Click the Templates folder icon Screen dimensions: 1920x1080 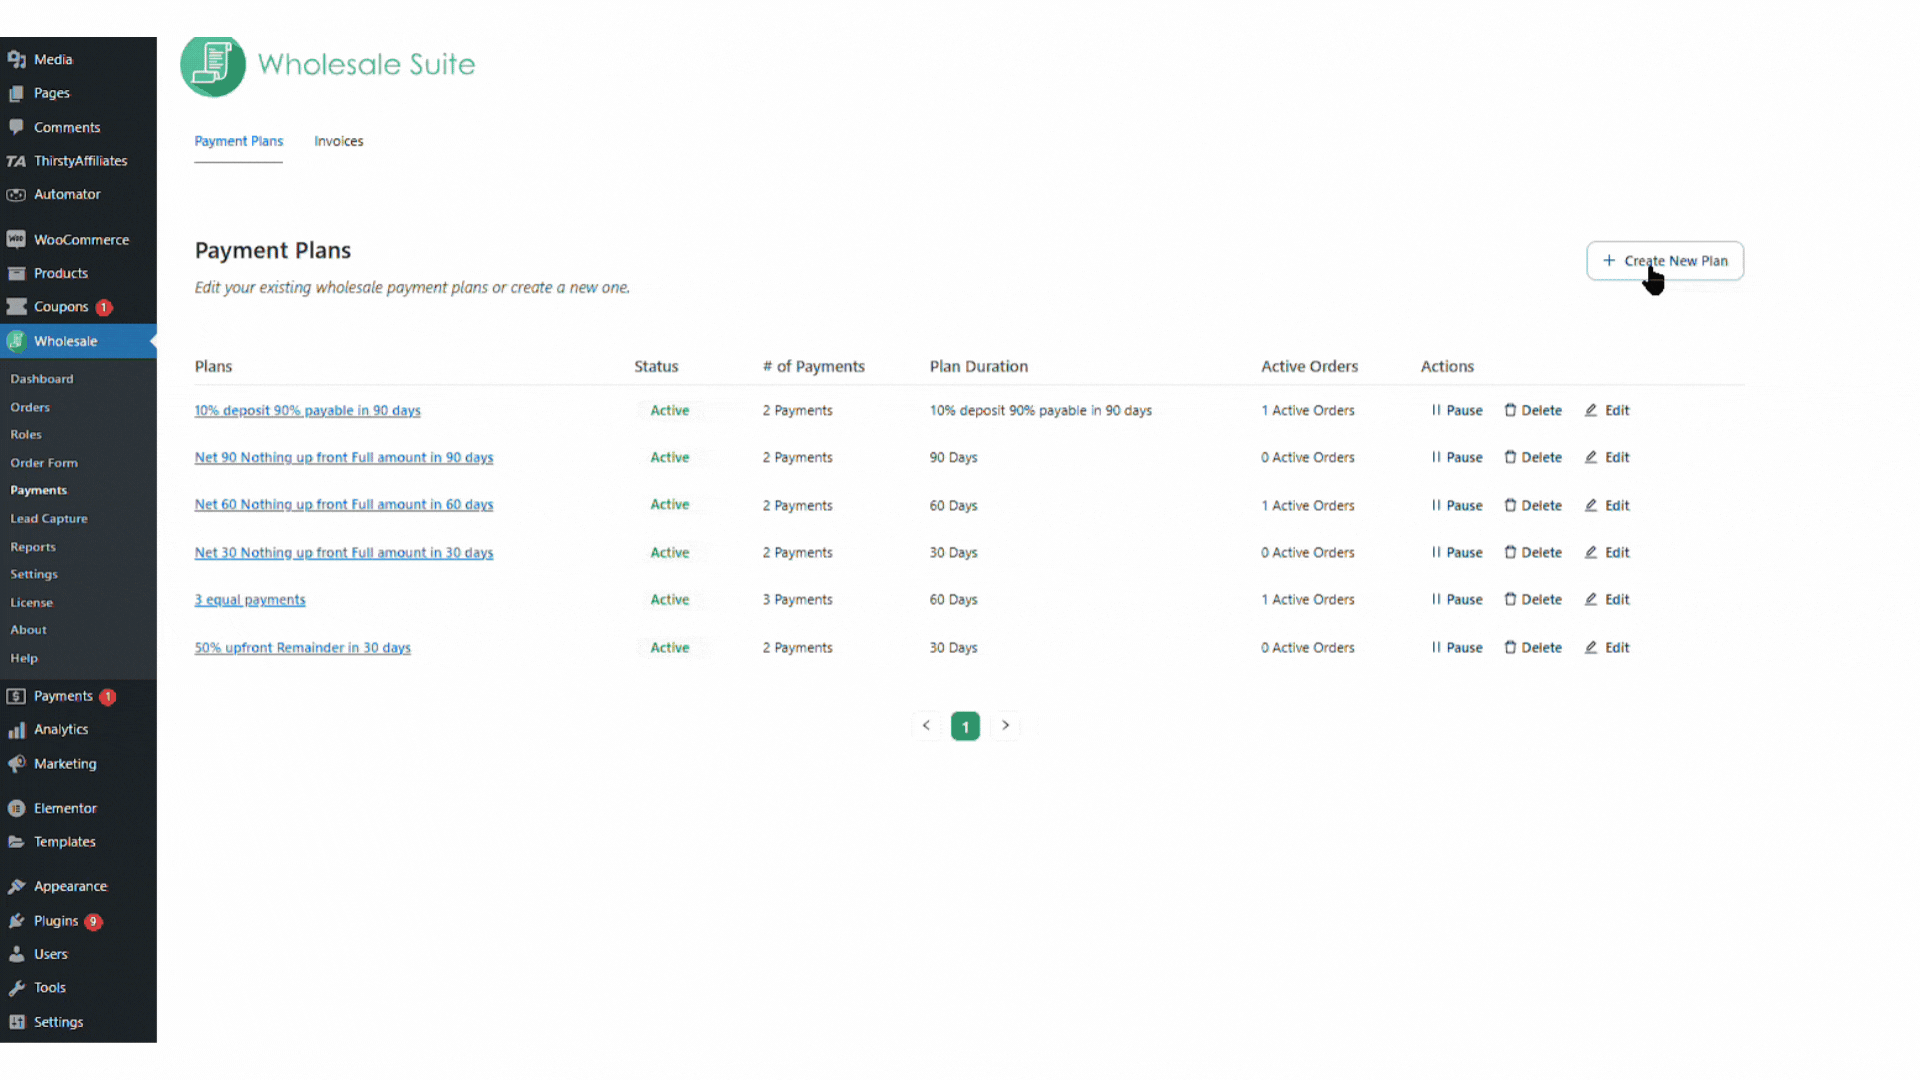point(16,842)
